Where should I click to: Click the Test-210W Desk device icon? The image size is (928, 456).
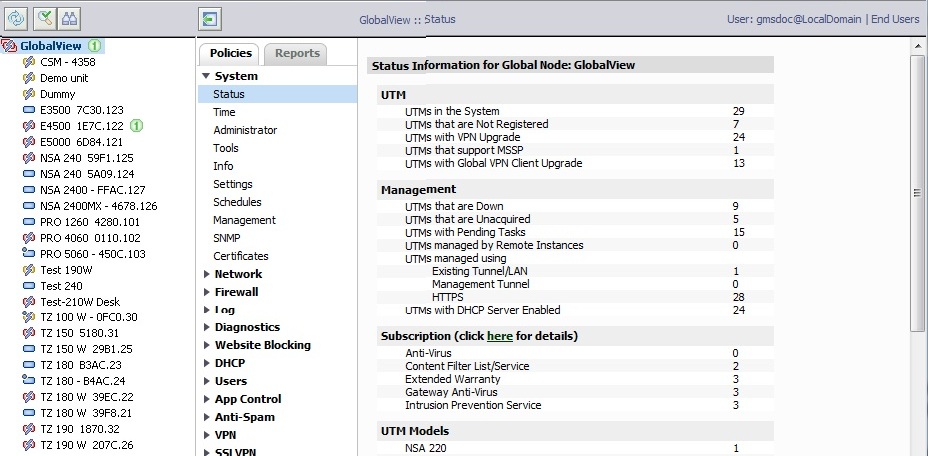tap(29, 301)
